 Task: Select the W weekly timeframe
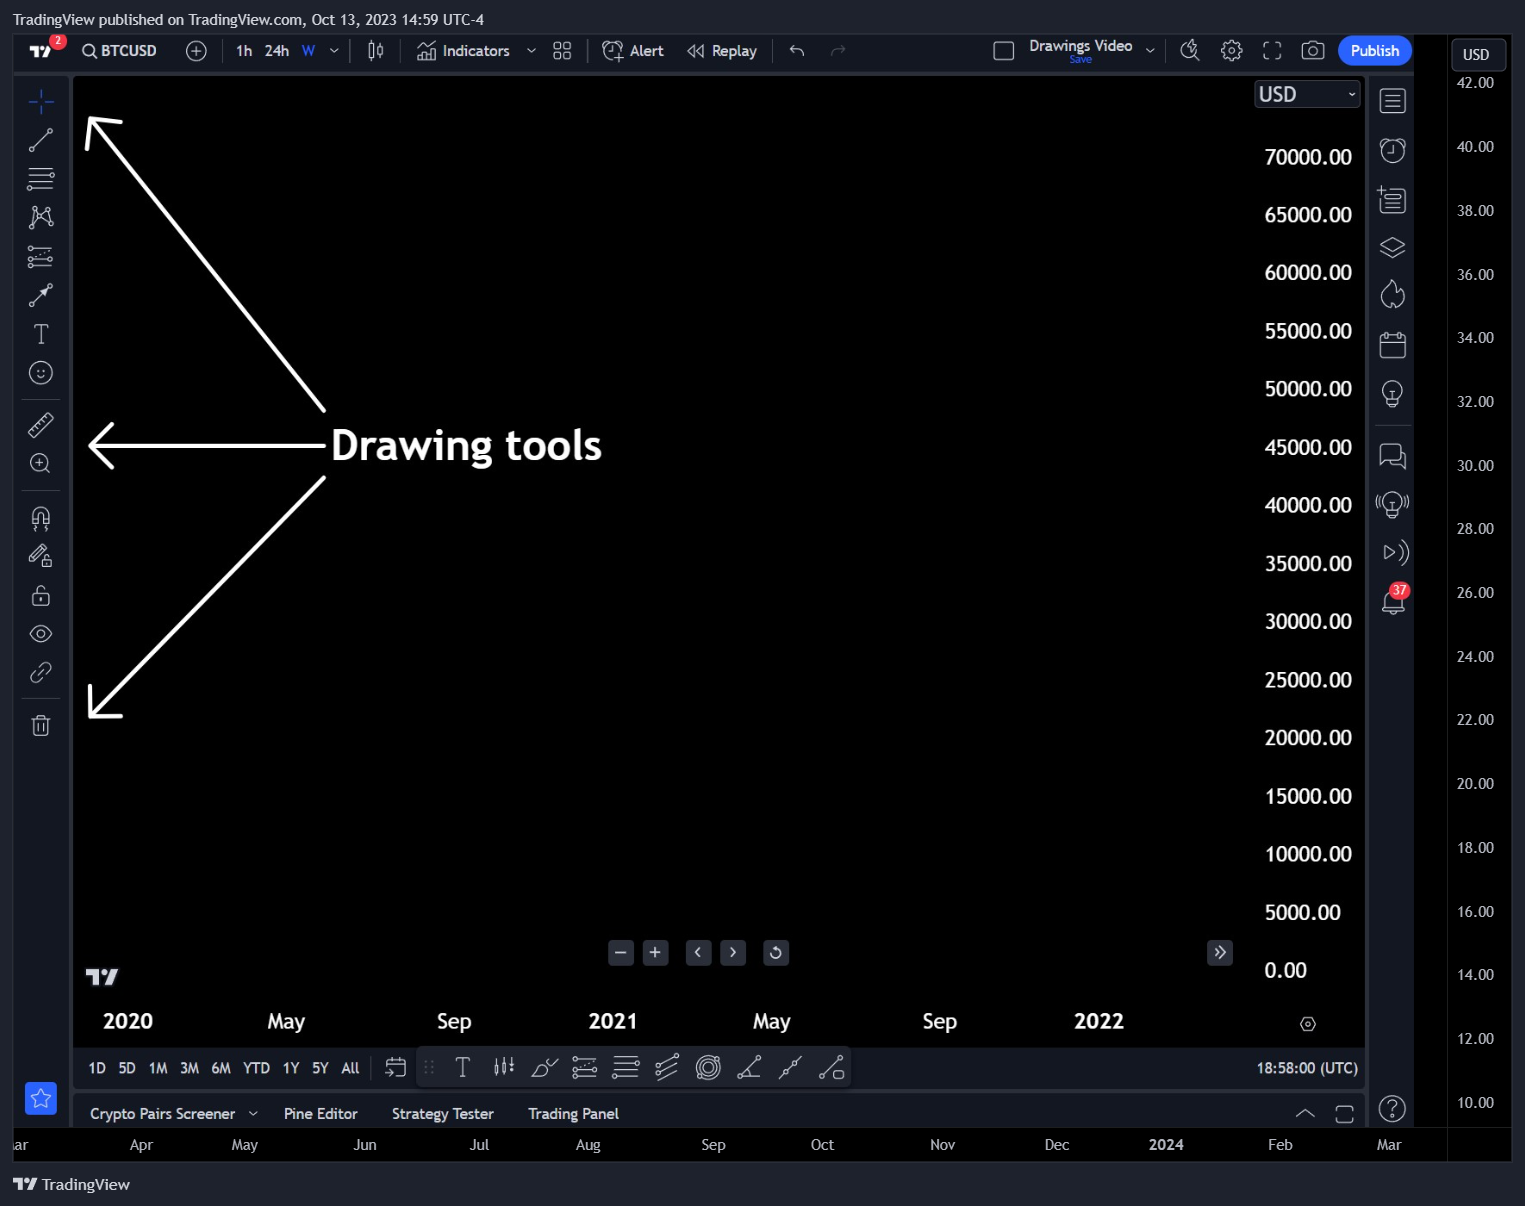pos(309,51)
